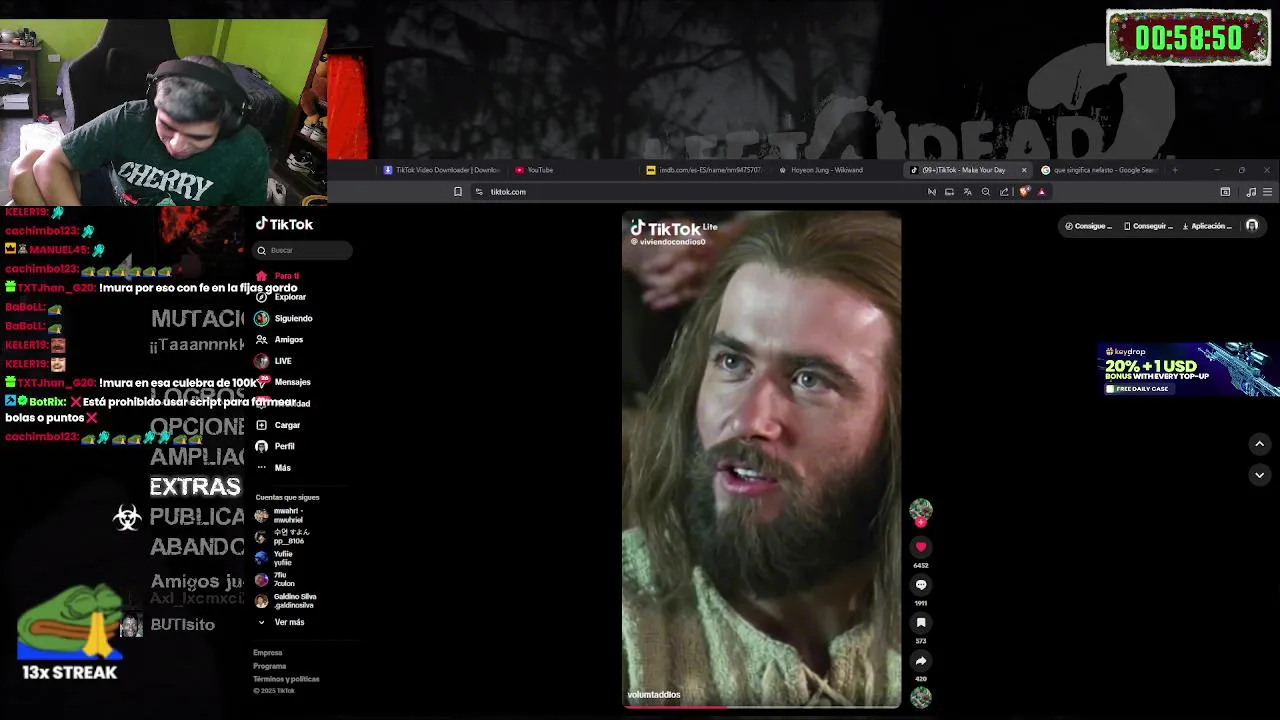The image size is (1280, 720).
Task: Open the Programa footer link
Action: pyautogui.click(x=269, y=666)
